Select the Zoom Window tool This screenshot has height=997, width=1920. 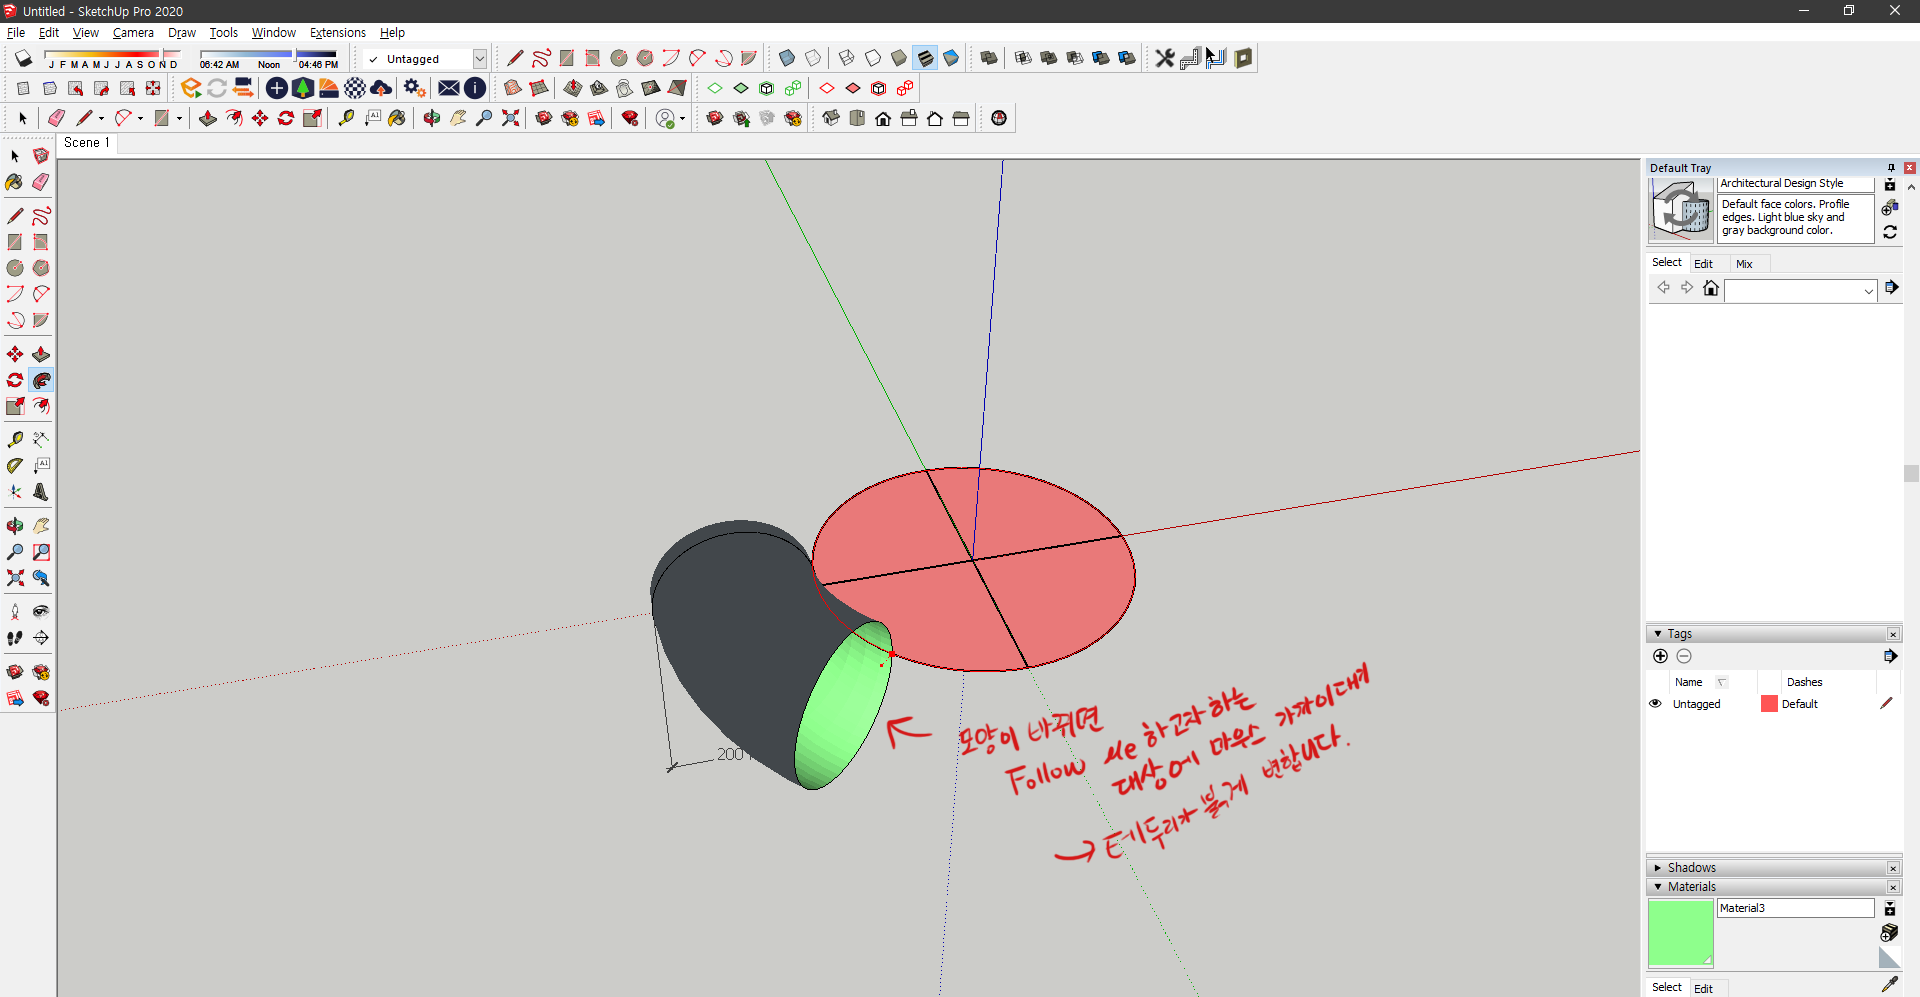[41, 552]
